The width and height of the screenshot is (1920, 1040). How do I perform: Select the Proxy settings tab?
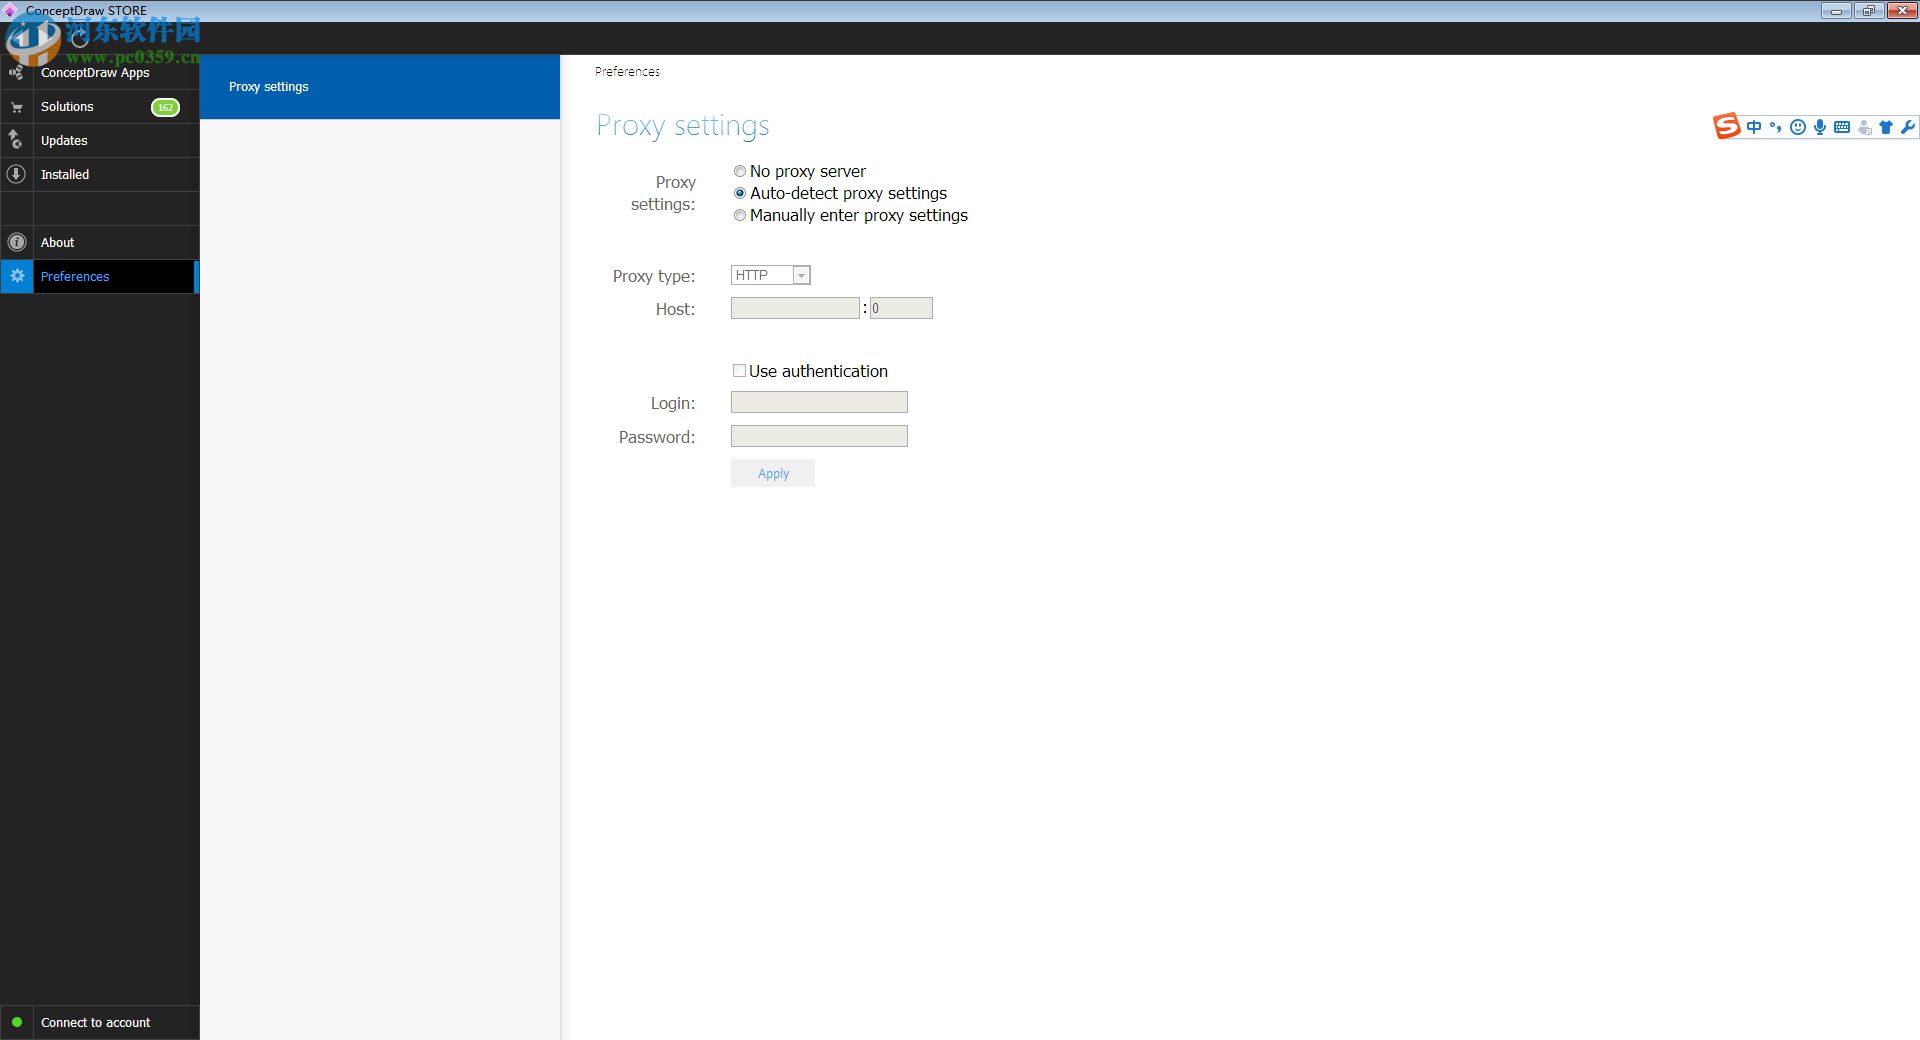coord(380,87)
